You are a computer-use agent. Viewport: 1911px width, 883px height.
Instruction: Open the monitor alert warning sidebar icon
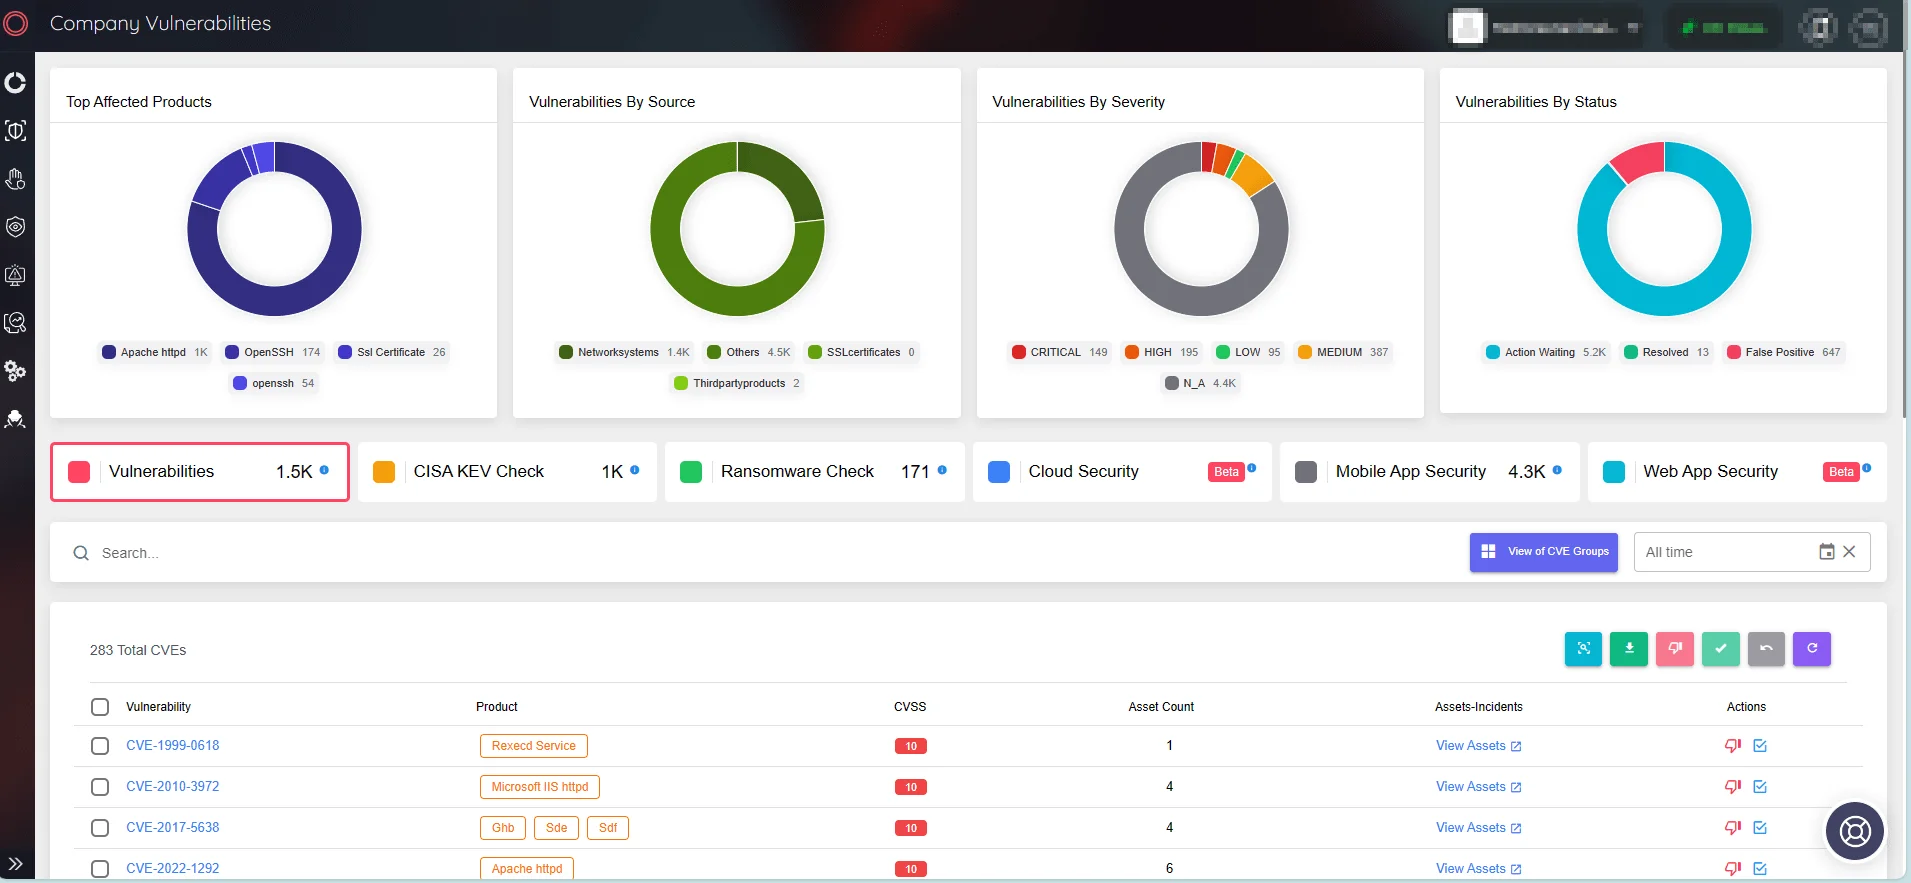tap(16, 275)
